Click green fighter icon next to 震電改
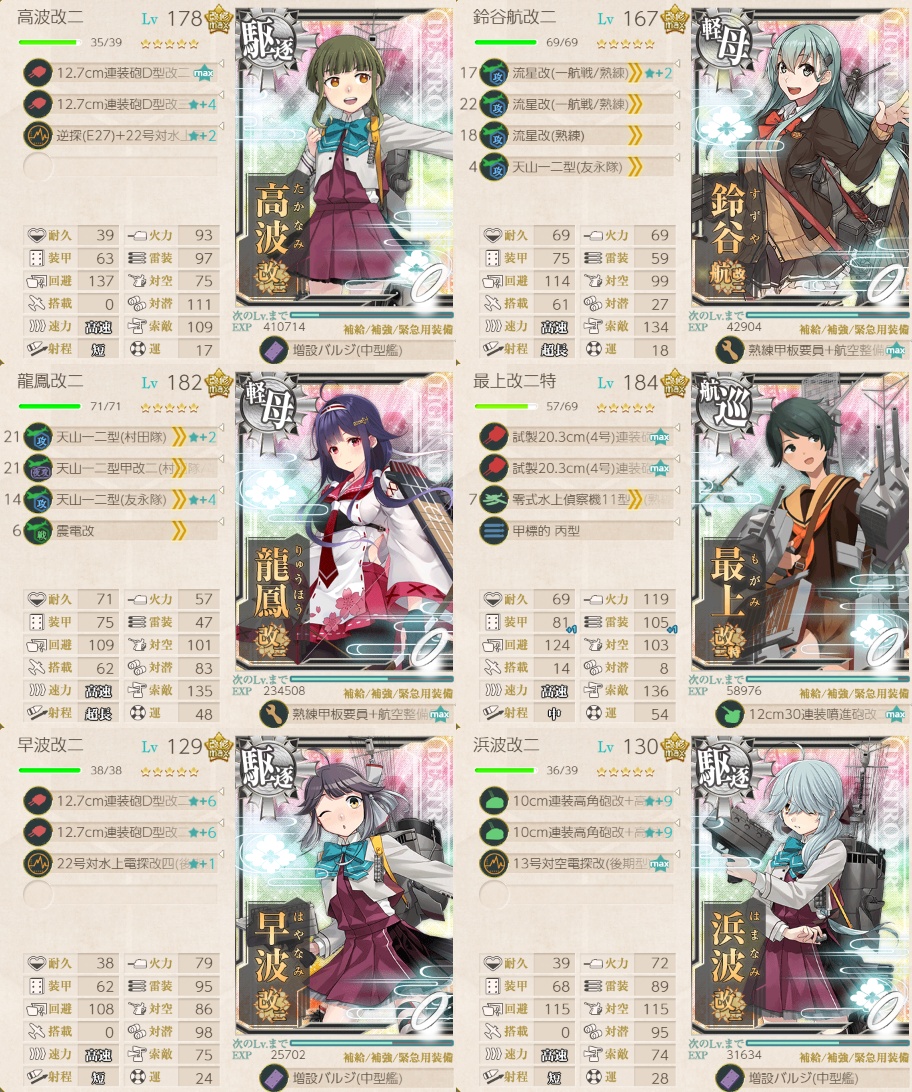This screenshot has height=1092, width=912. pyautogui.click(x=38, y=531)
